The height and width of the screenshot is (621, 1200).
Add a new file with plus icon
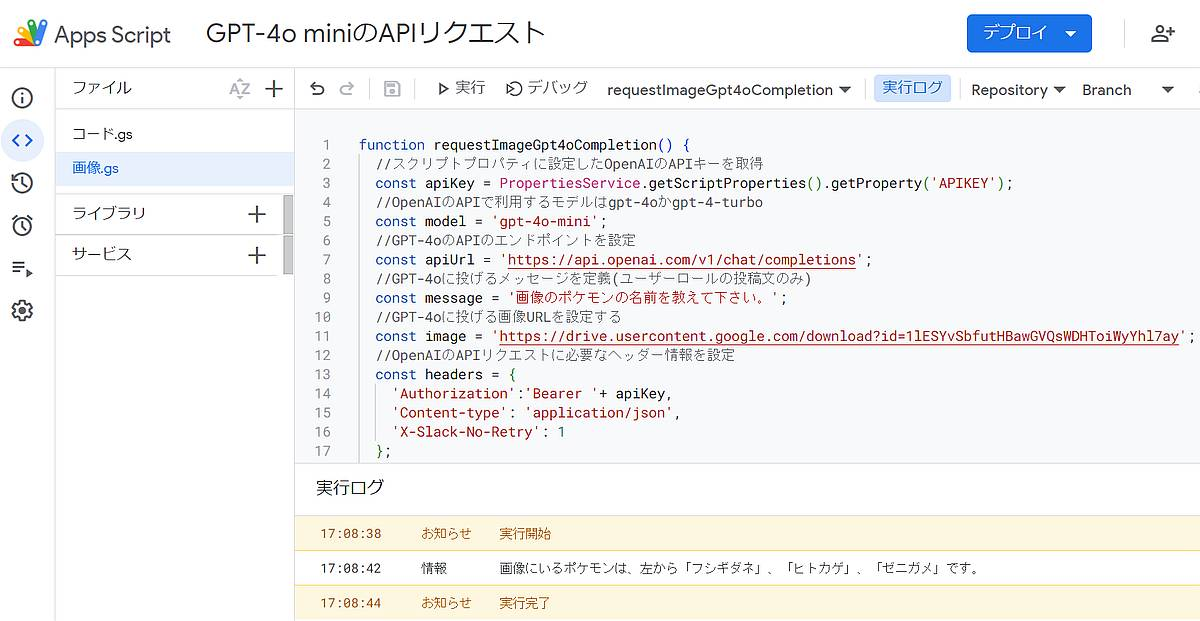click(274, 89)
